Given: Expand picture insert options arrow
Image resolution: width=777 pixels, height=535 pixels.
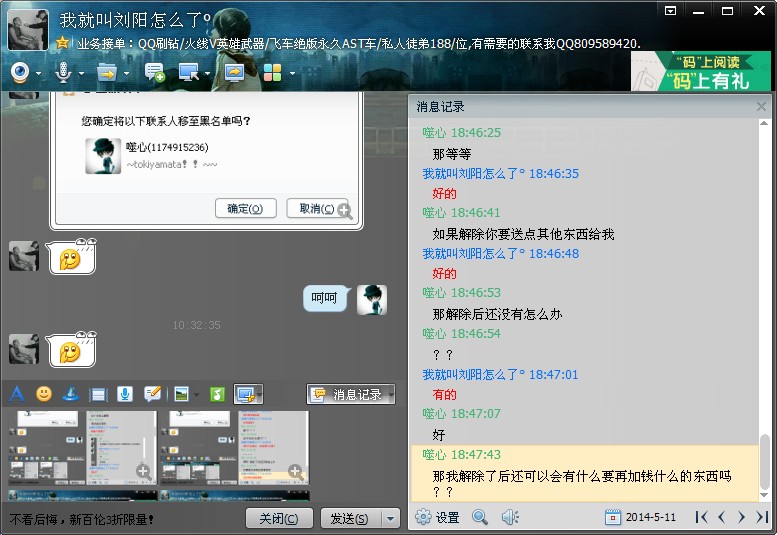Looking at the screenshot, I should 196,395.
